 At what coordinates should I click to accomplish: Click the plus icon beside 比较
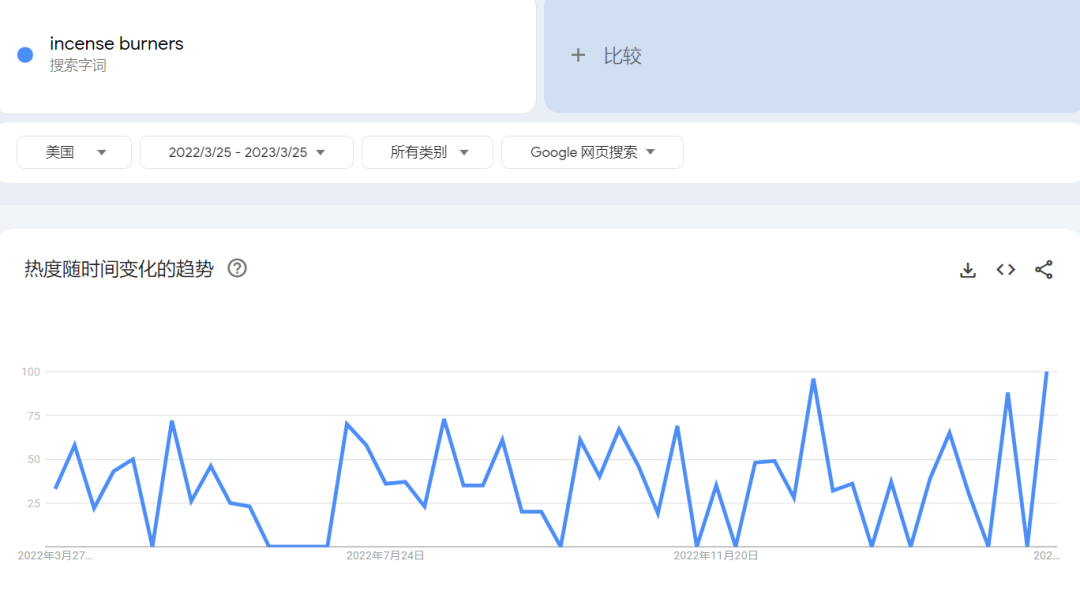[578, 56]
